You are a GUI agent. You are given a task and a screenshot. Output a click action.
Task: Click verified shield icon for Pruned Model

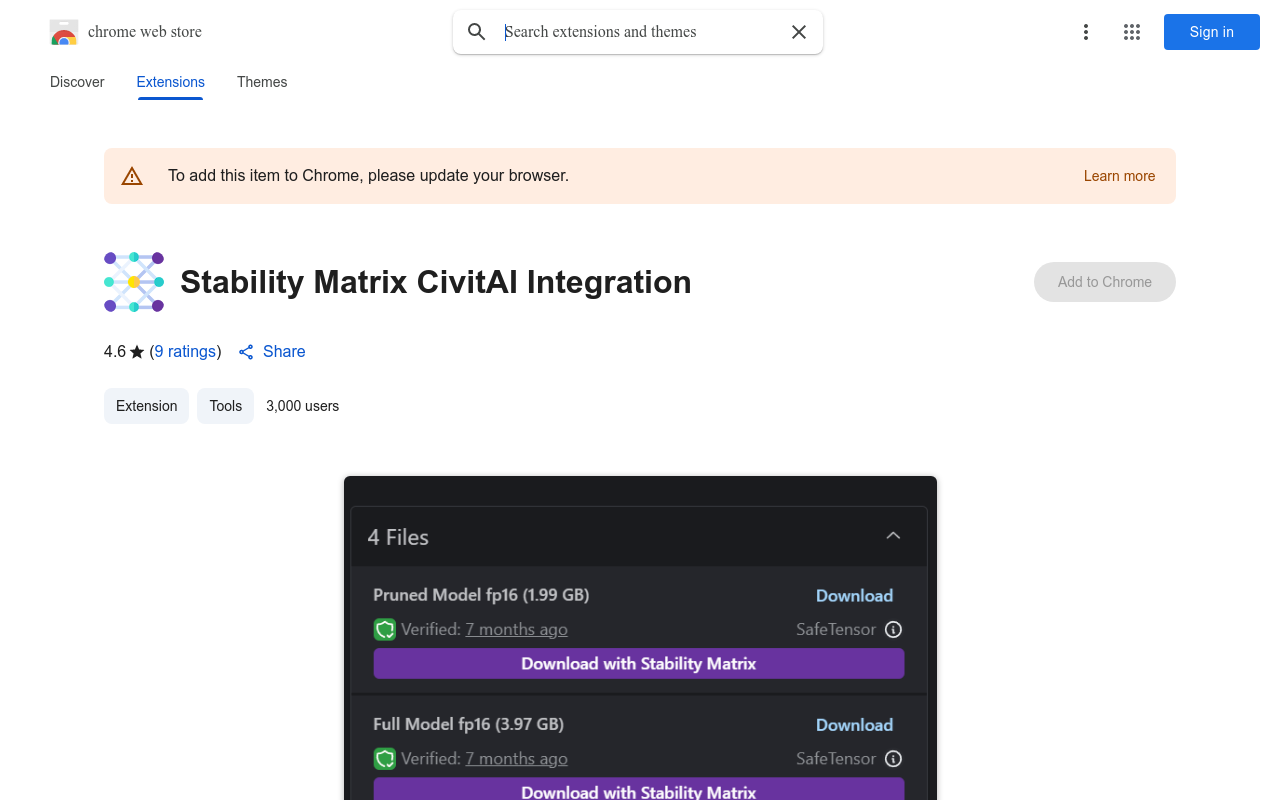(385, 629)
